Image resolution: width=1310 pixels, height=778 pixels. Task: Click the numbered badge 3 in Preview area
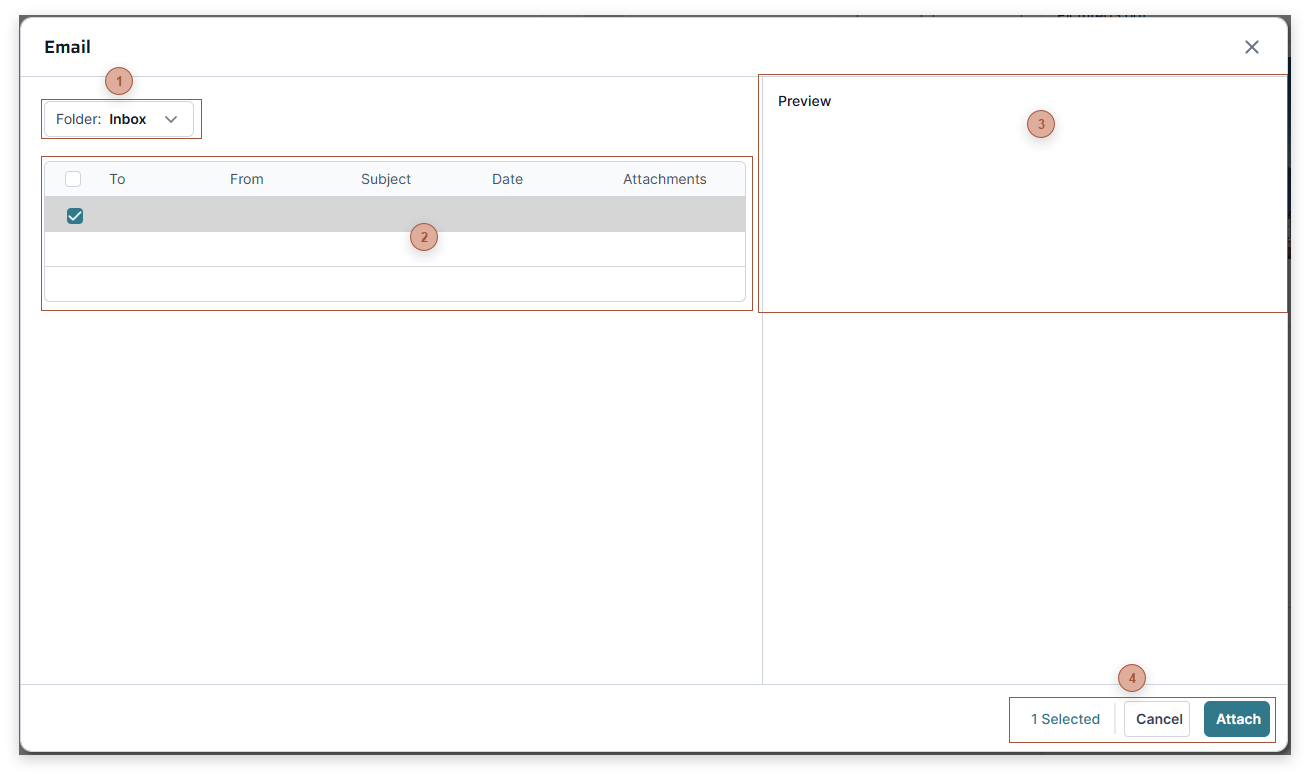[x=1041, y=124]
